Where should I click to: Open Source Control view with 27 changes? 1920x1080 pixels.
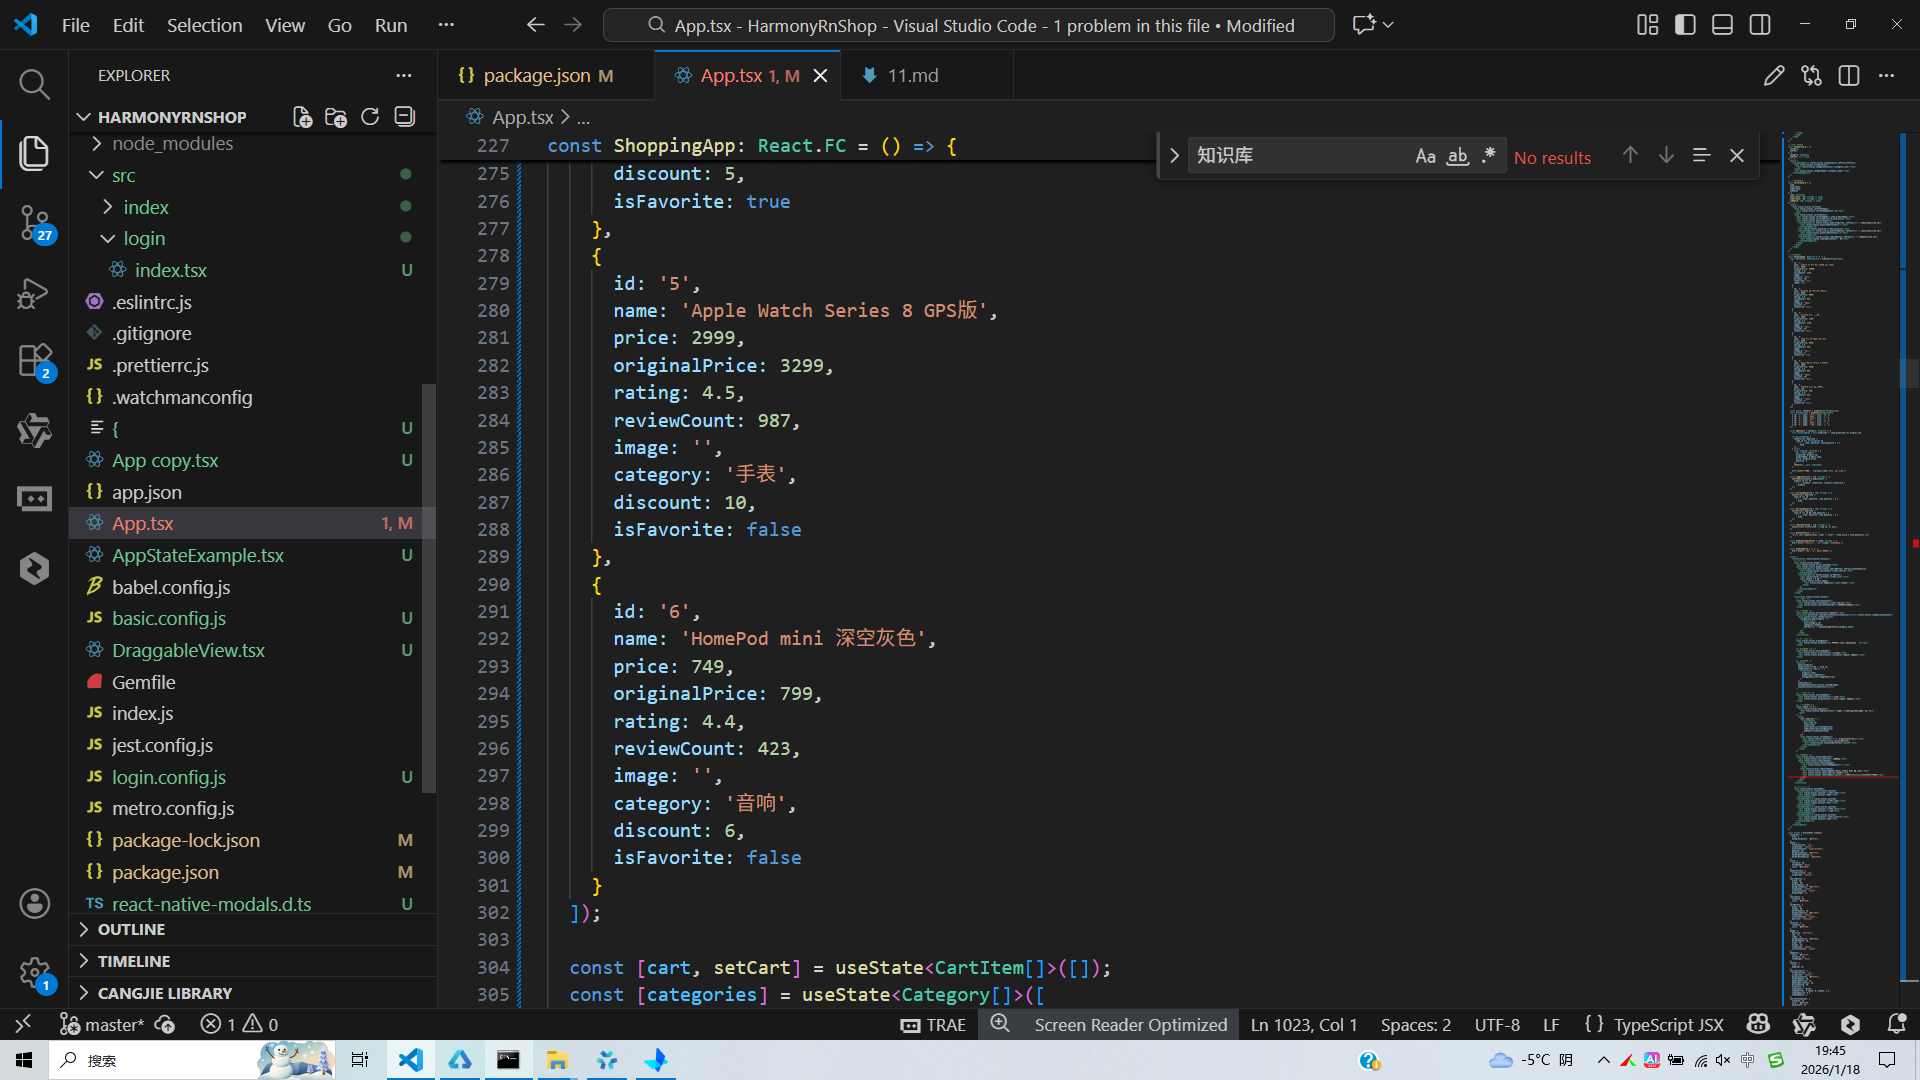tap(34, 222)
